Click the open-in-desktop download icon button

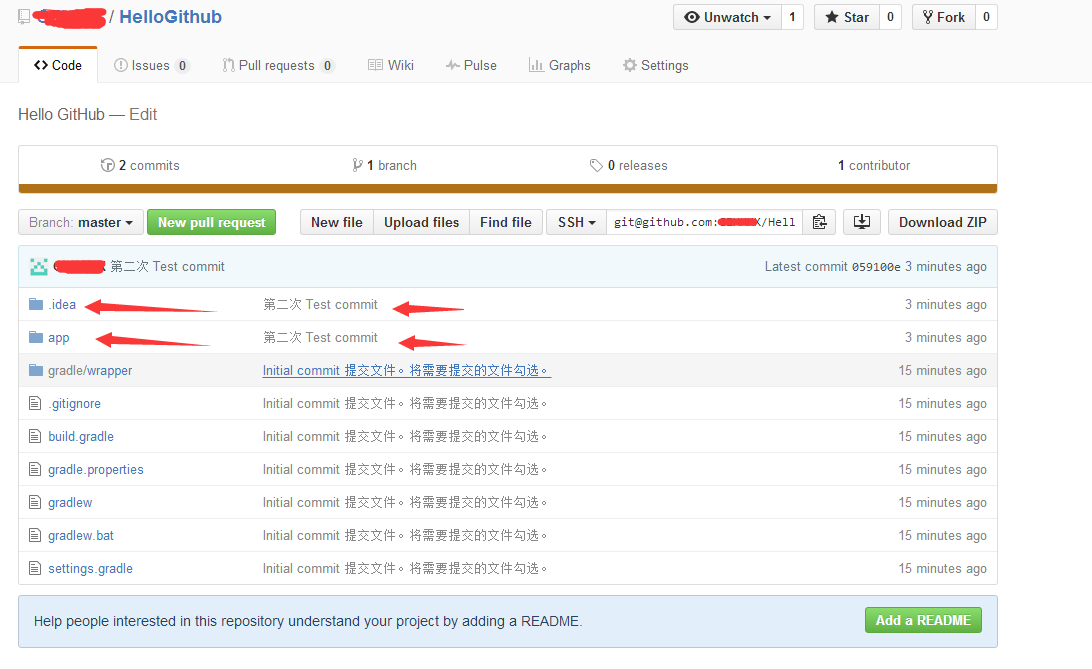(x=861, y=222)
